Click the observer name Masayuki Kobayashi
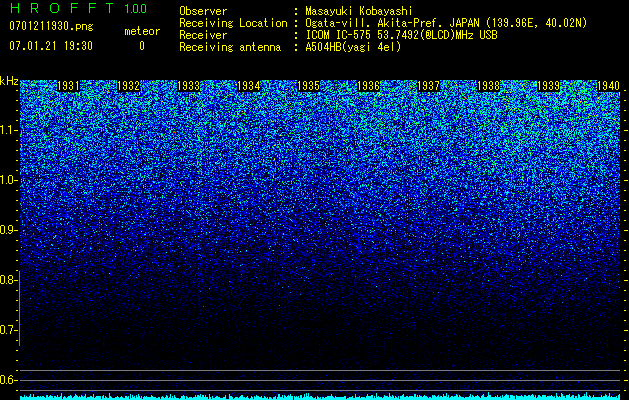This screenshot has width=629, height=400. pyautogui.click(x=359, y=11)
